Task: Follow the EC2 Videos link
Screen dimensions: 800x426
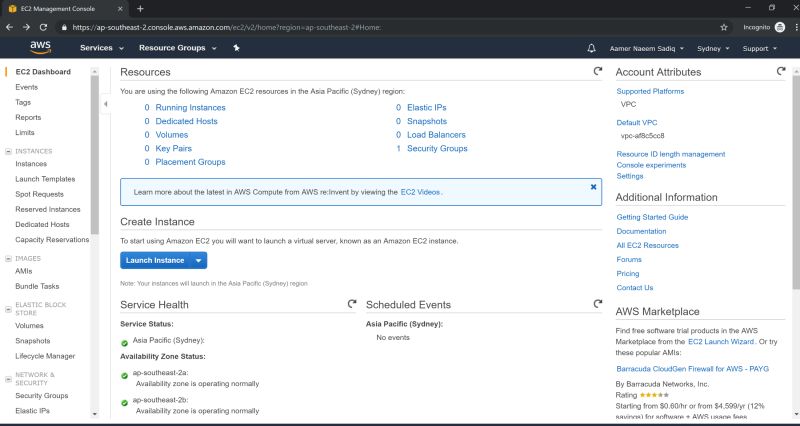Action: click(420, 192)
